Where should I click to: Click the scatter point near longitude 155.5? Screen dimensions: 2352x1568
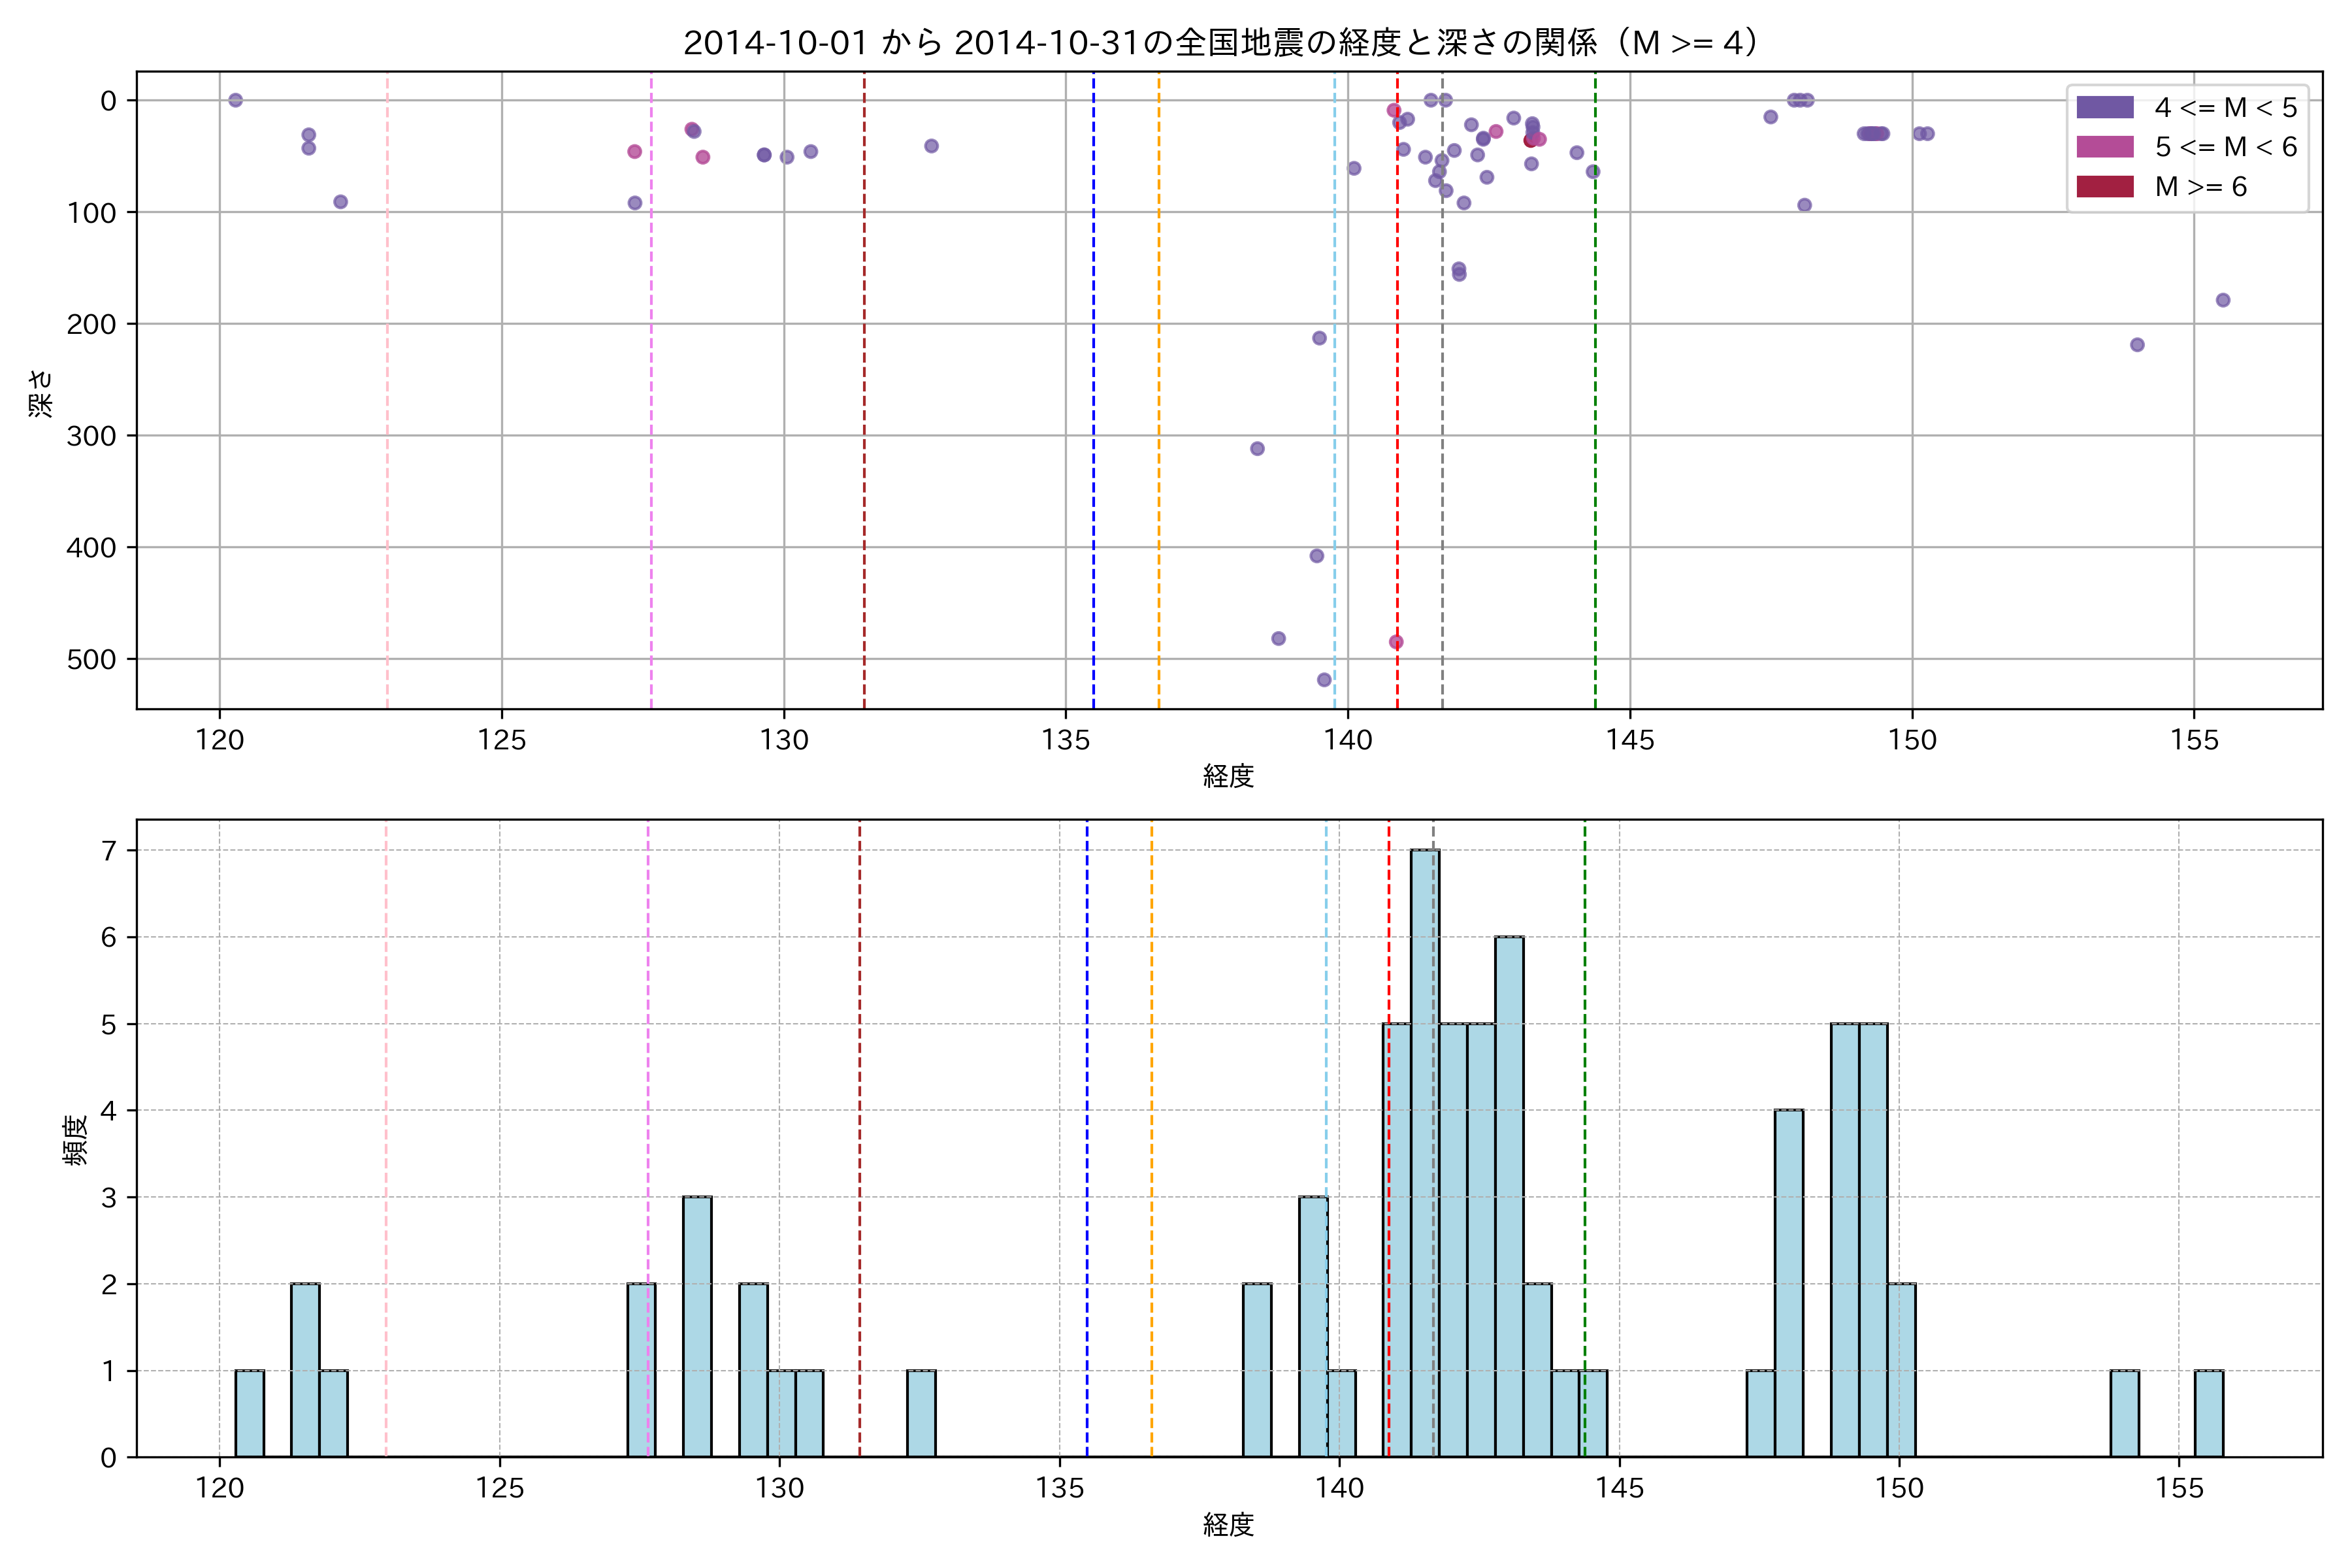(2223, 300)
